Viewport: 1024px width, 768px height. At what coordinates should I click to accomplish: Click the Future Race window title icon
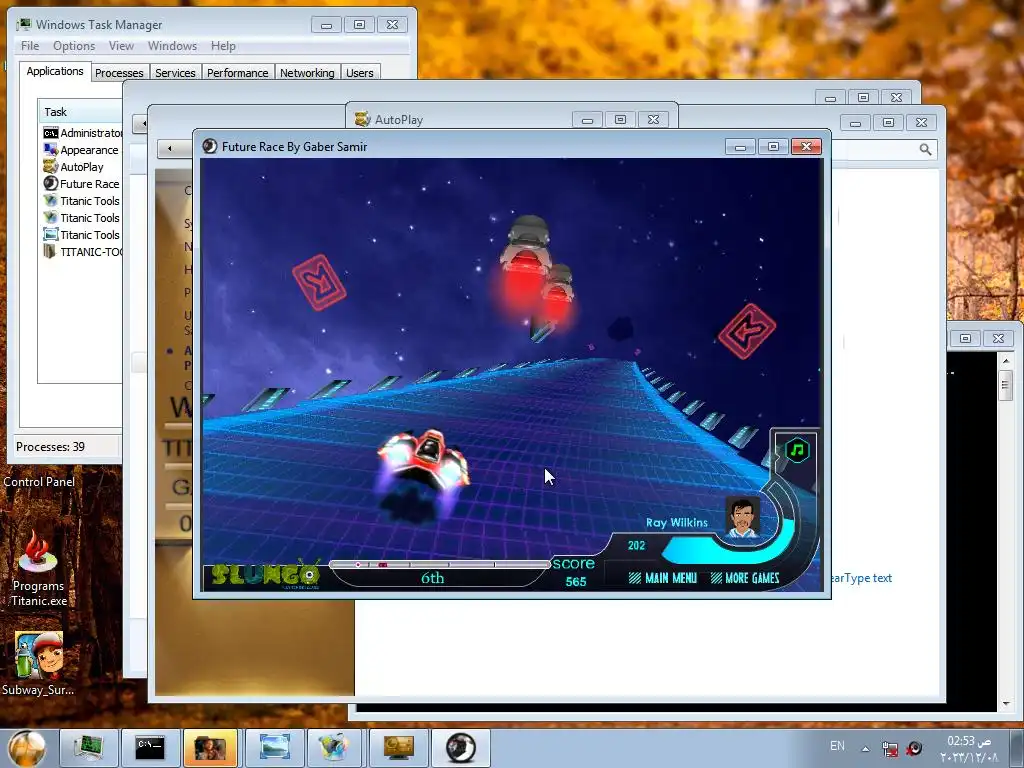[210, 146]
